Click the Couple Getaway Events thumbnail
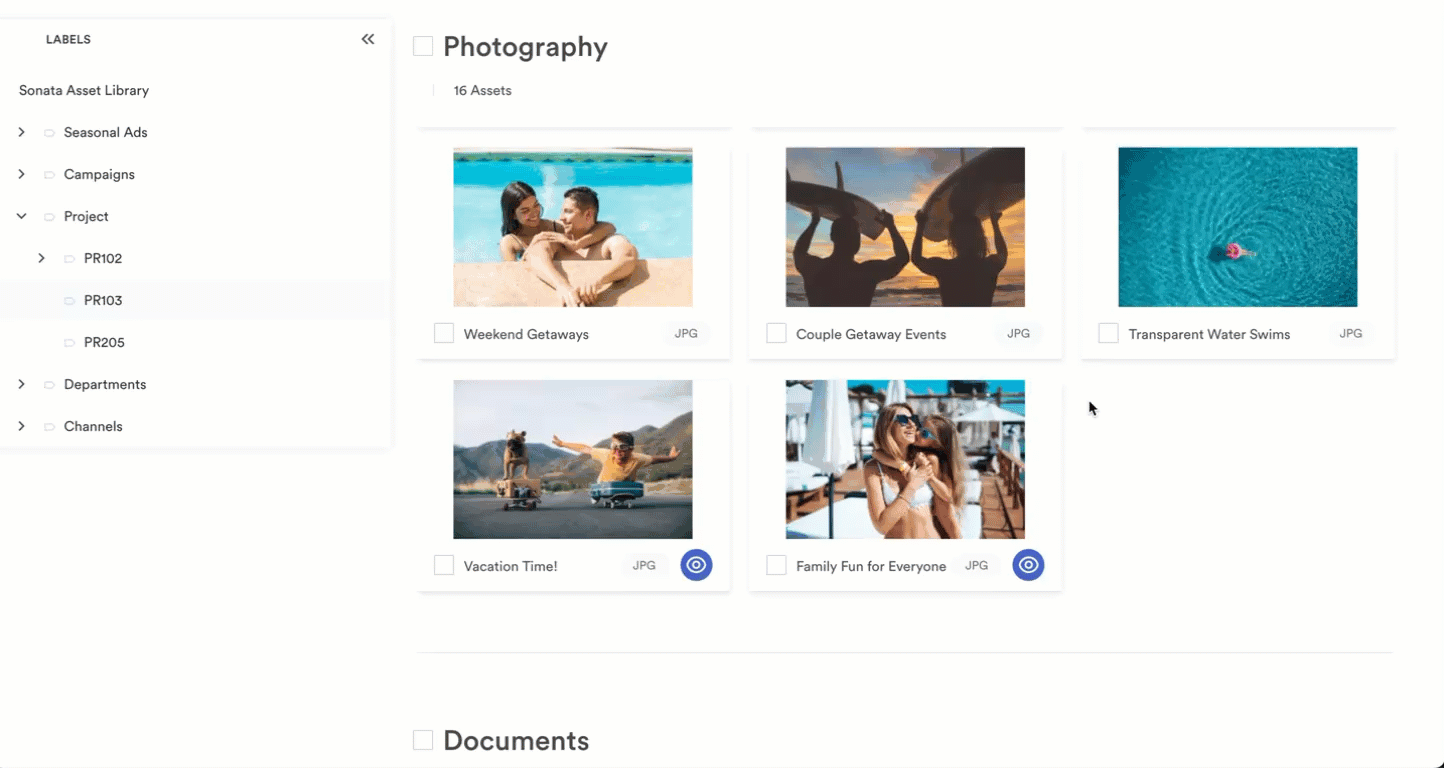The width and height of the screenshot is (1444, 768). [x=904, y=226]
